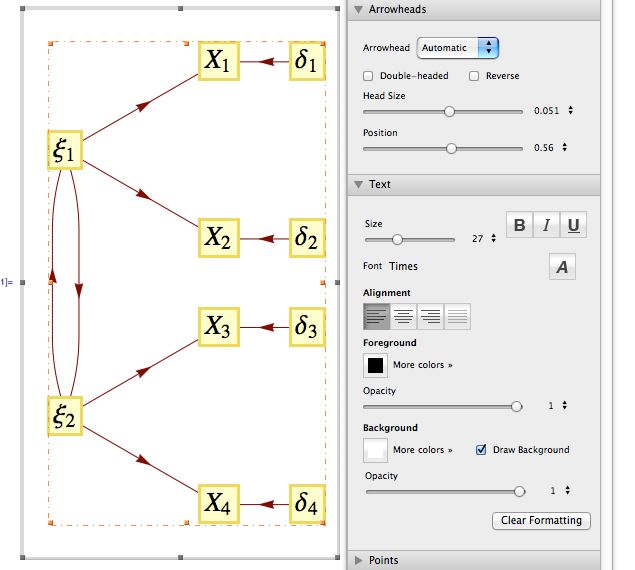Align text right
This screenshot has height=570, width=635.
[x=430, y=316]
